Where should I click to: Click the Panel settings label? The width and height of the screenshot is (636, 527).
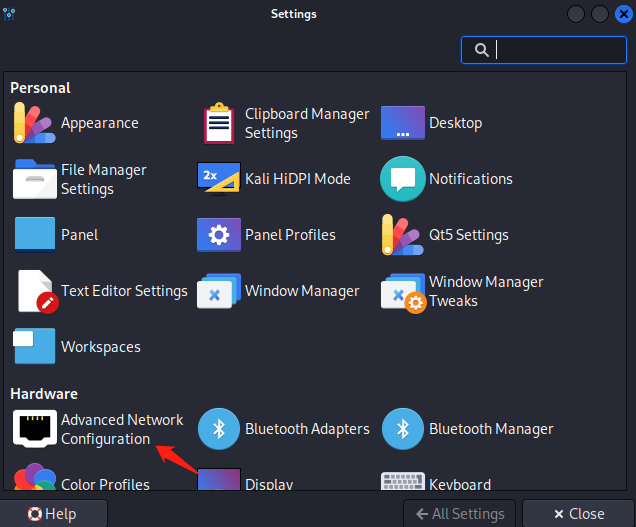[80, 235]
